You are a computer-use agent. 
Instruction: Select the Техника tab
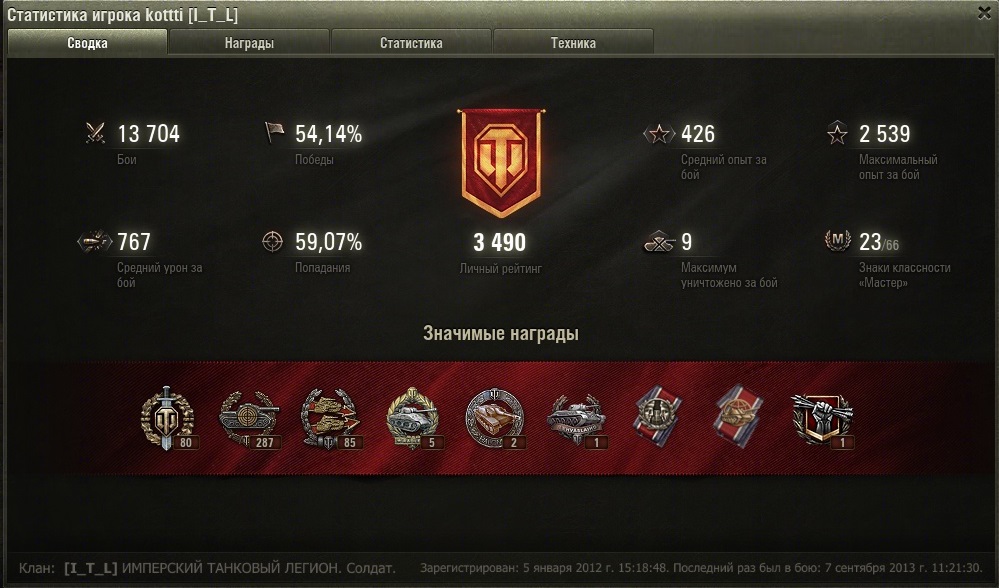[x=573, y=43]
